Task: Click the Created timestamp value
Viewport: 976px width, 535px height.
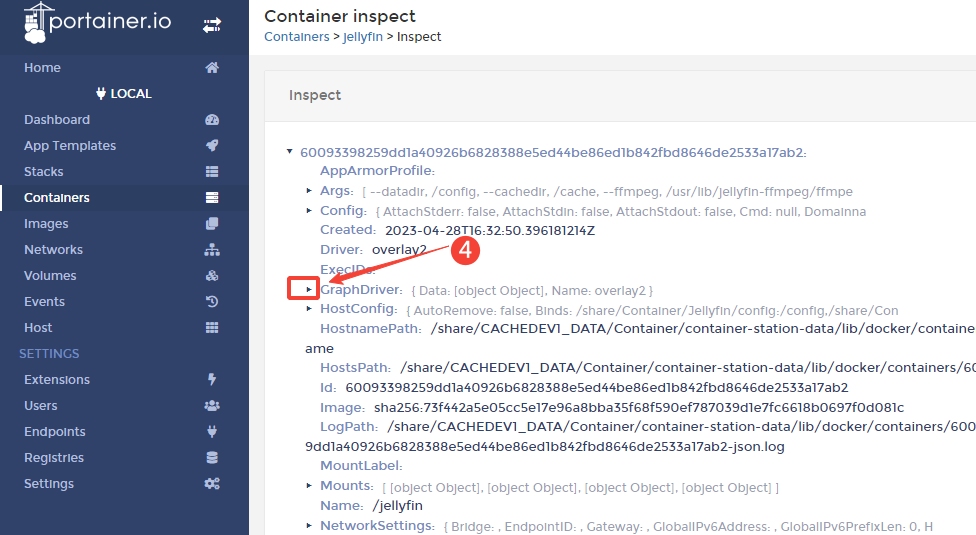Action: [x=490, y=231]
